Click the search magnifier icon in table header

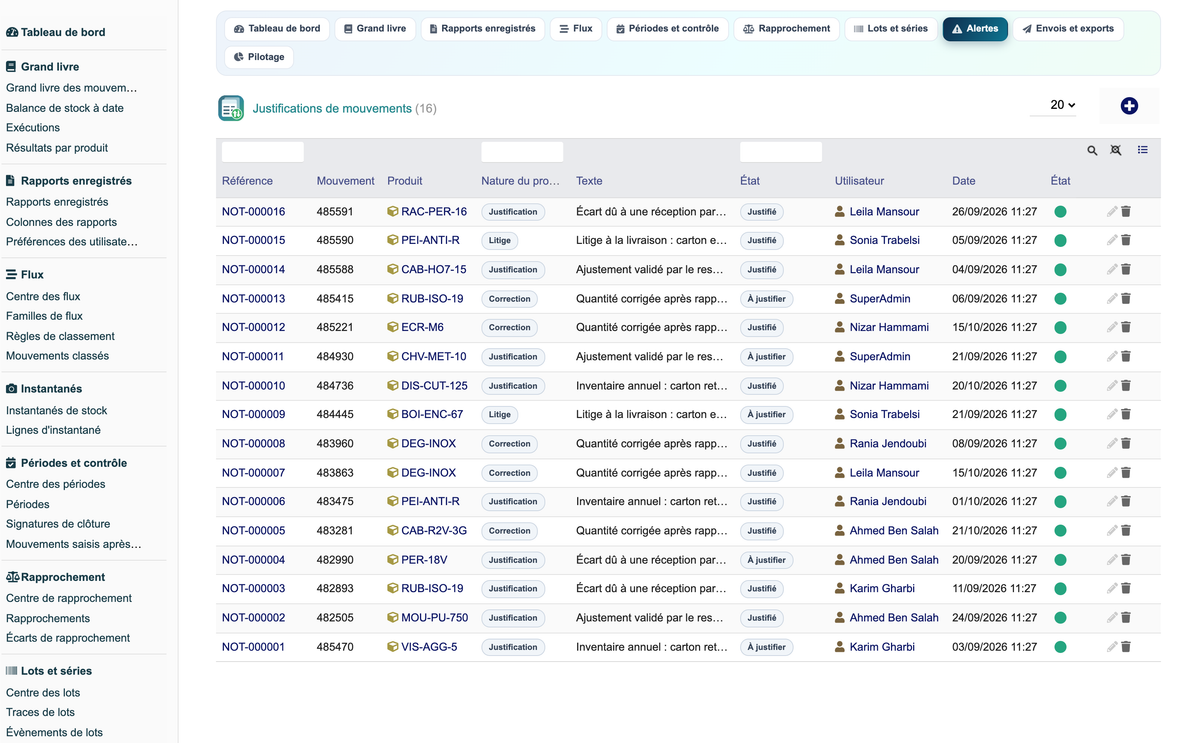click(1092, 150)
